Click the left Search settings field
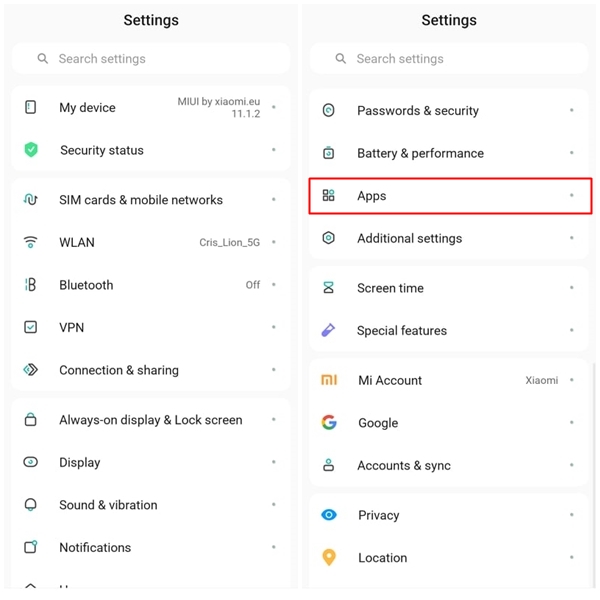The image size is (600, 600). click(151, 59)
